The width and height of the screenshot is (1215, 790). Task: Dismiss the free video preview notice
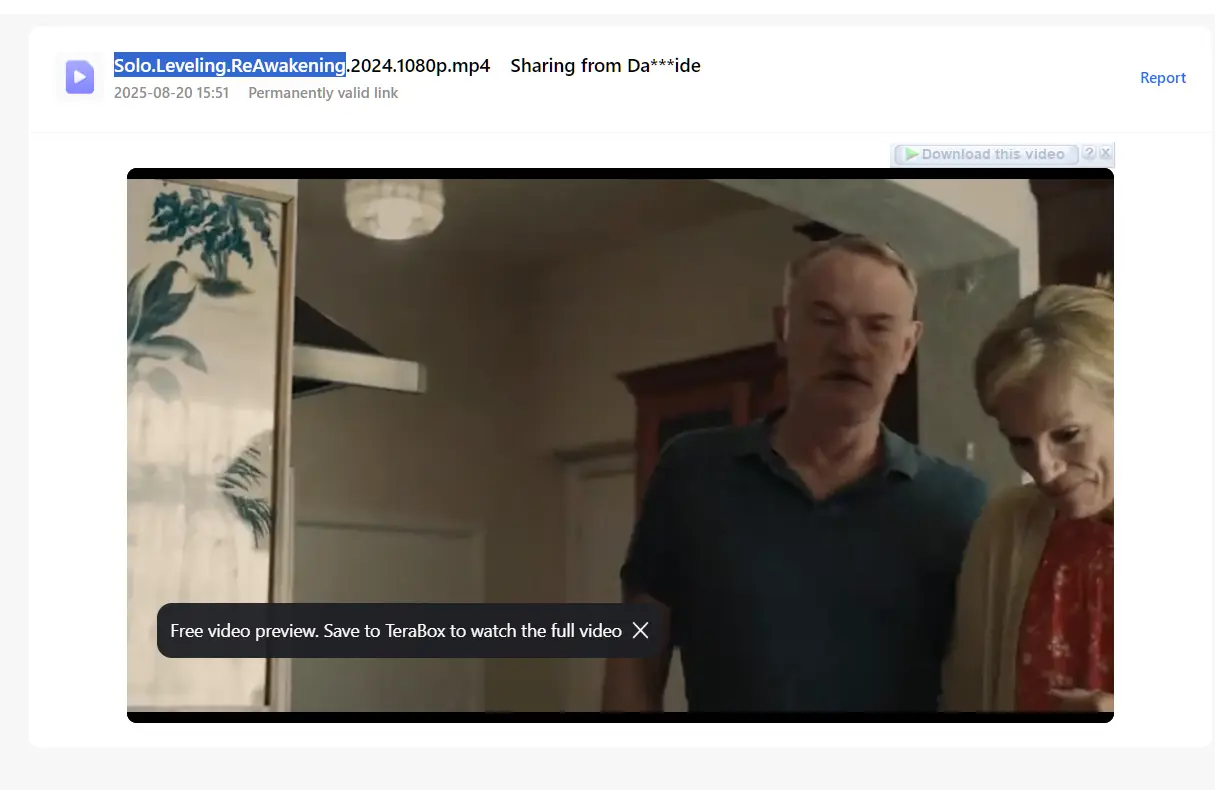pyautogui.click(x=641, y=630)
